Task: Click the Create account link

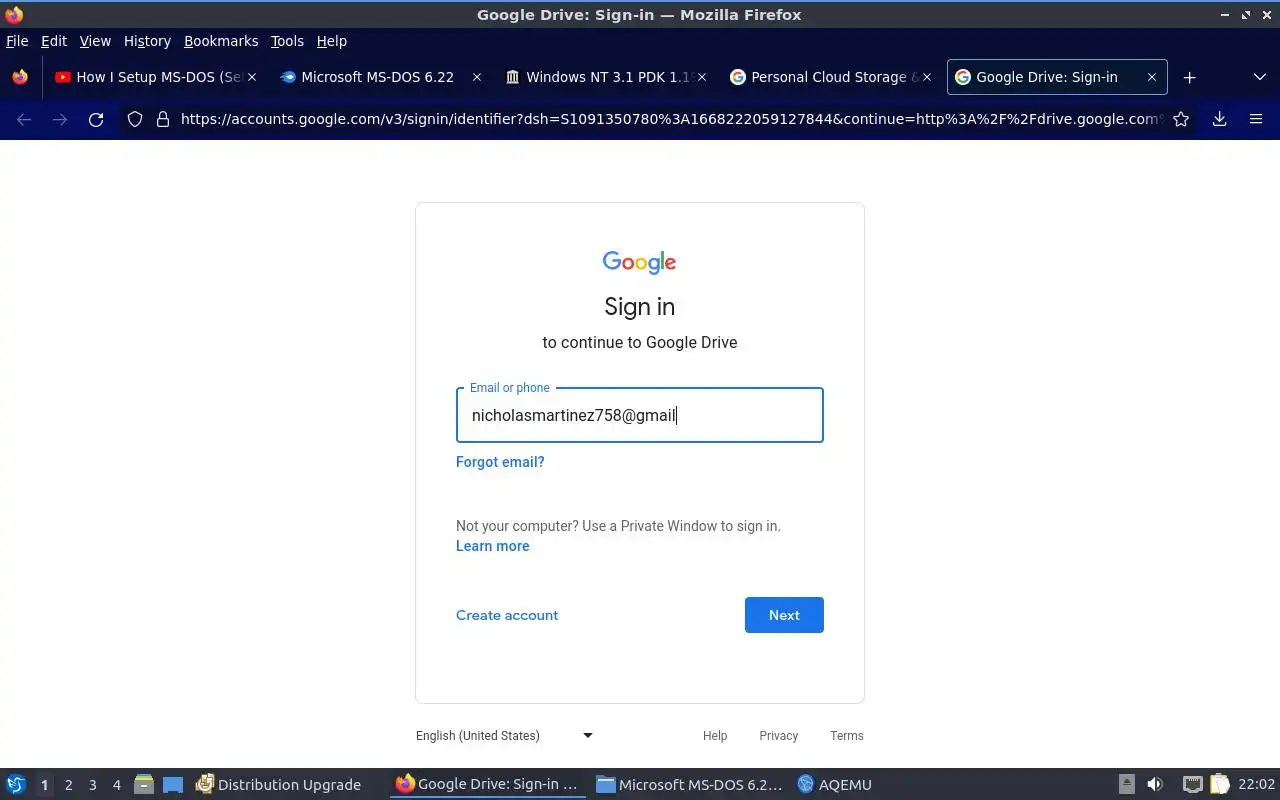Action: tap(507, 615)
